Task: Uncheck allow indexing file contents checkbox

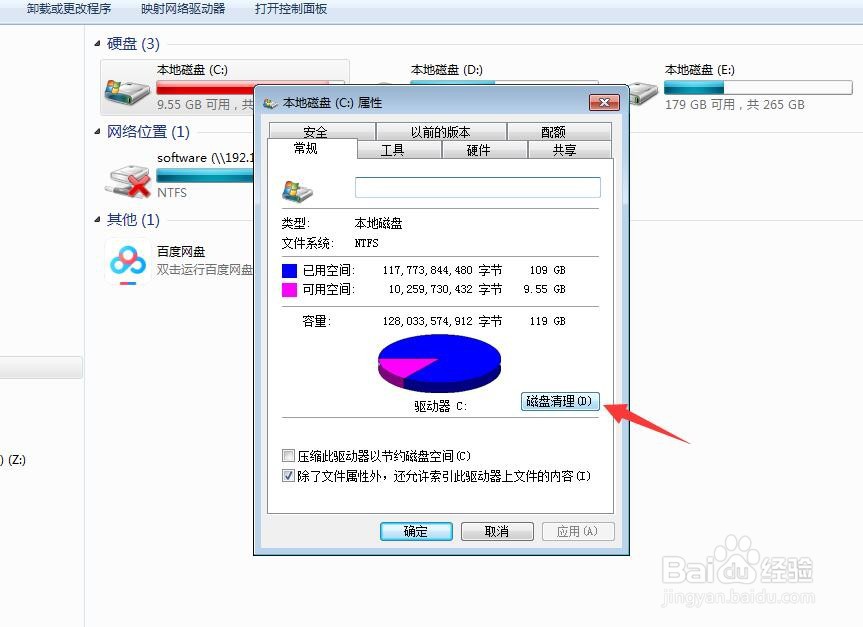Action: click(288, 476)
